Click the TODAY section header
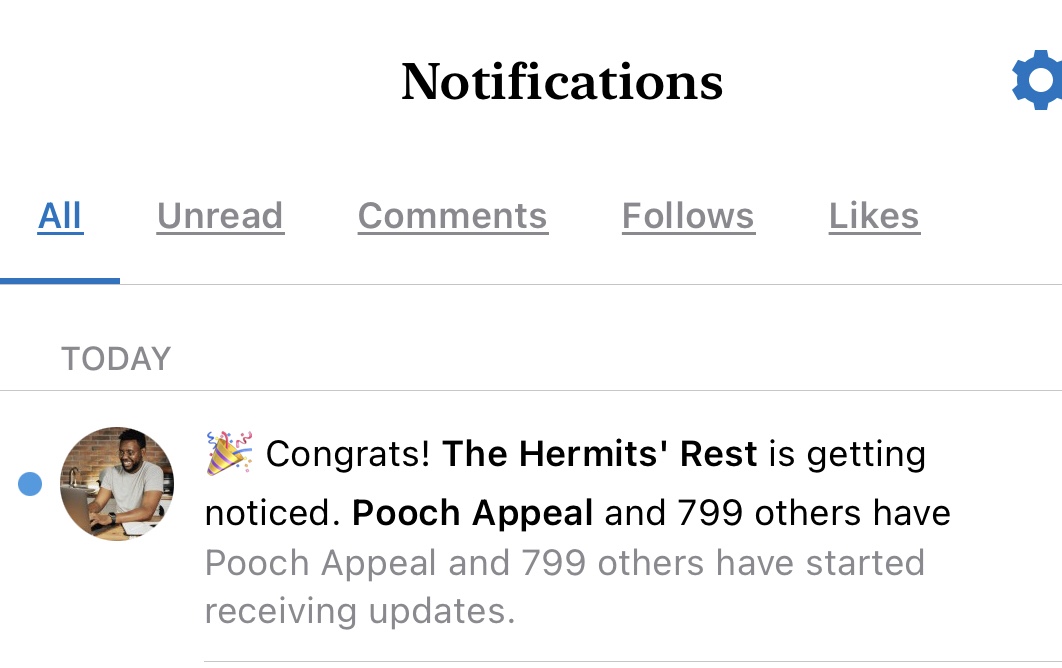The height and width of the screenshot is (668, 1062). [116, 359]
